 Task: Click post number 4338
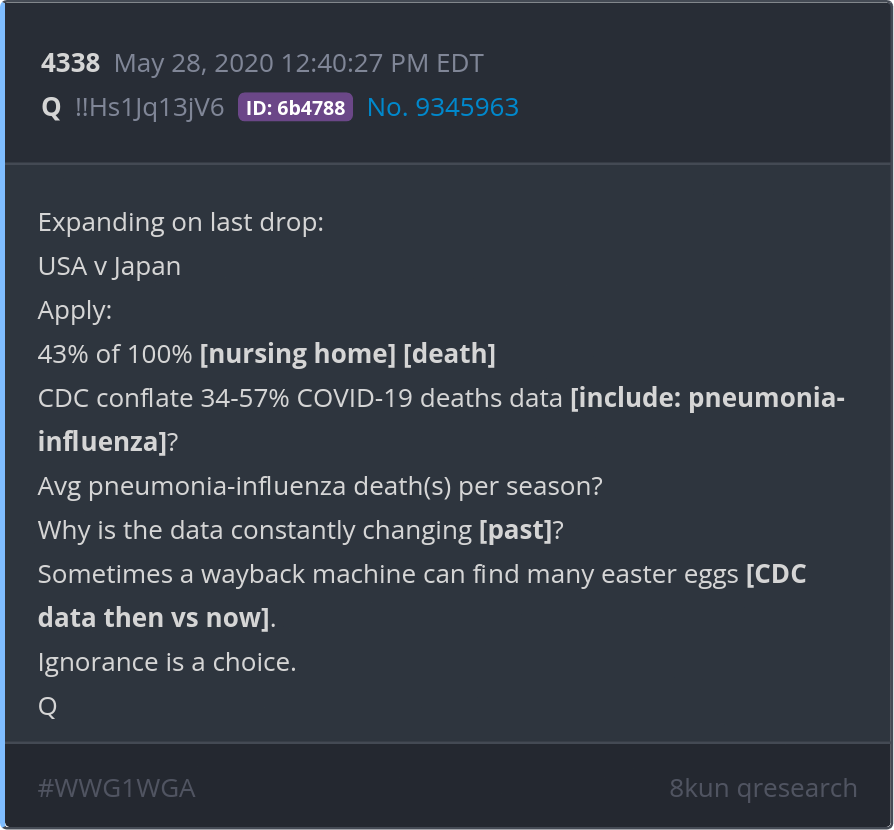(70, 64)
